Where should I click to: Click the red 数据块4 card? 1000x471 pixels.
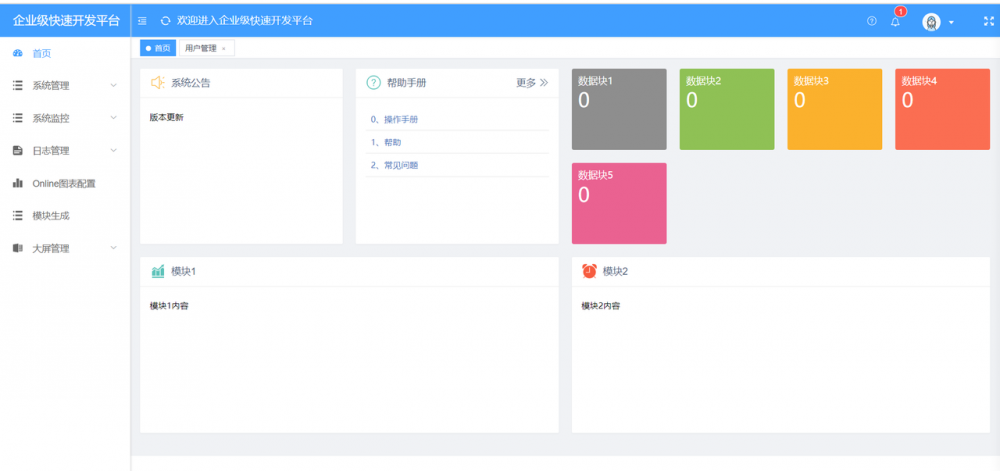tap(943, 109)
